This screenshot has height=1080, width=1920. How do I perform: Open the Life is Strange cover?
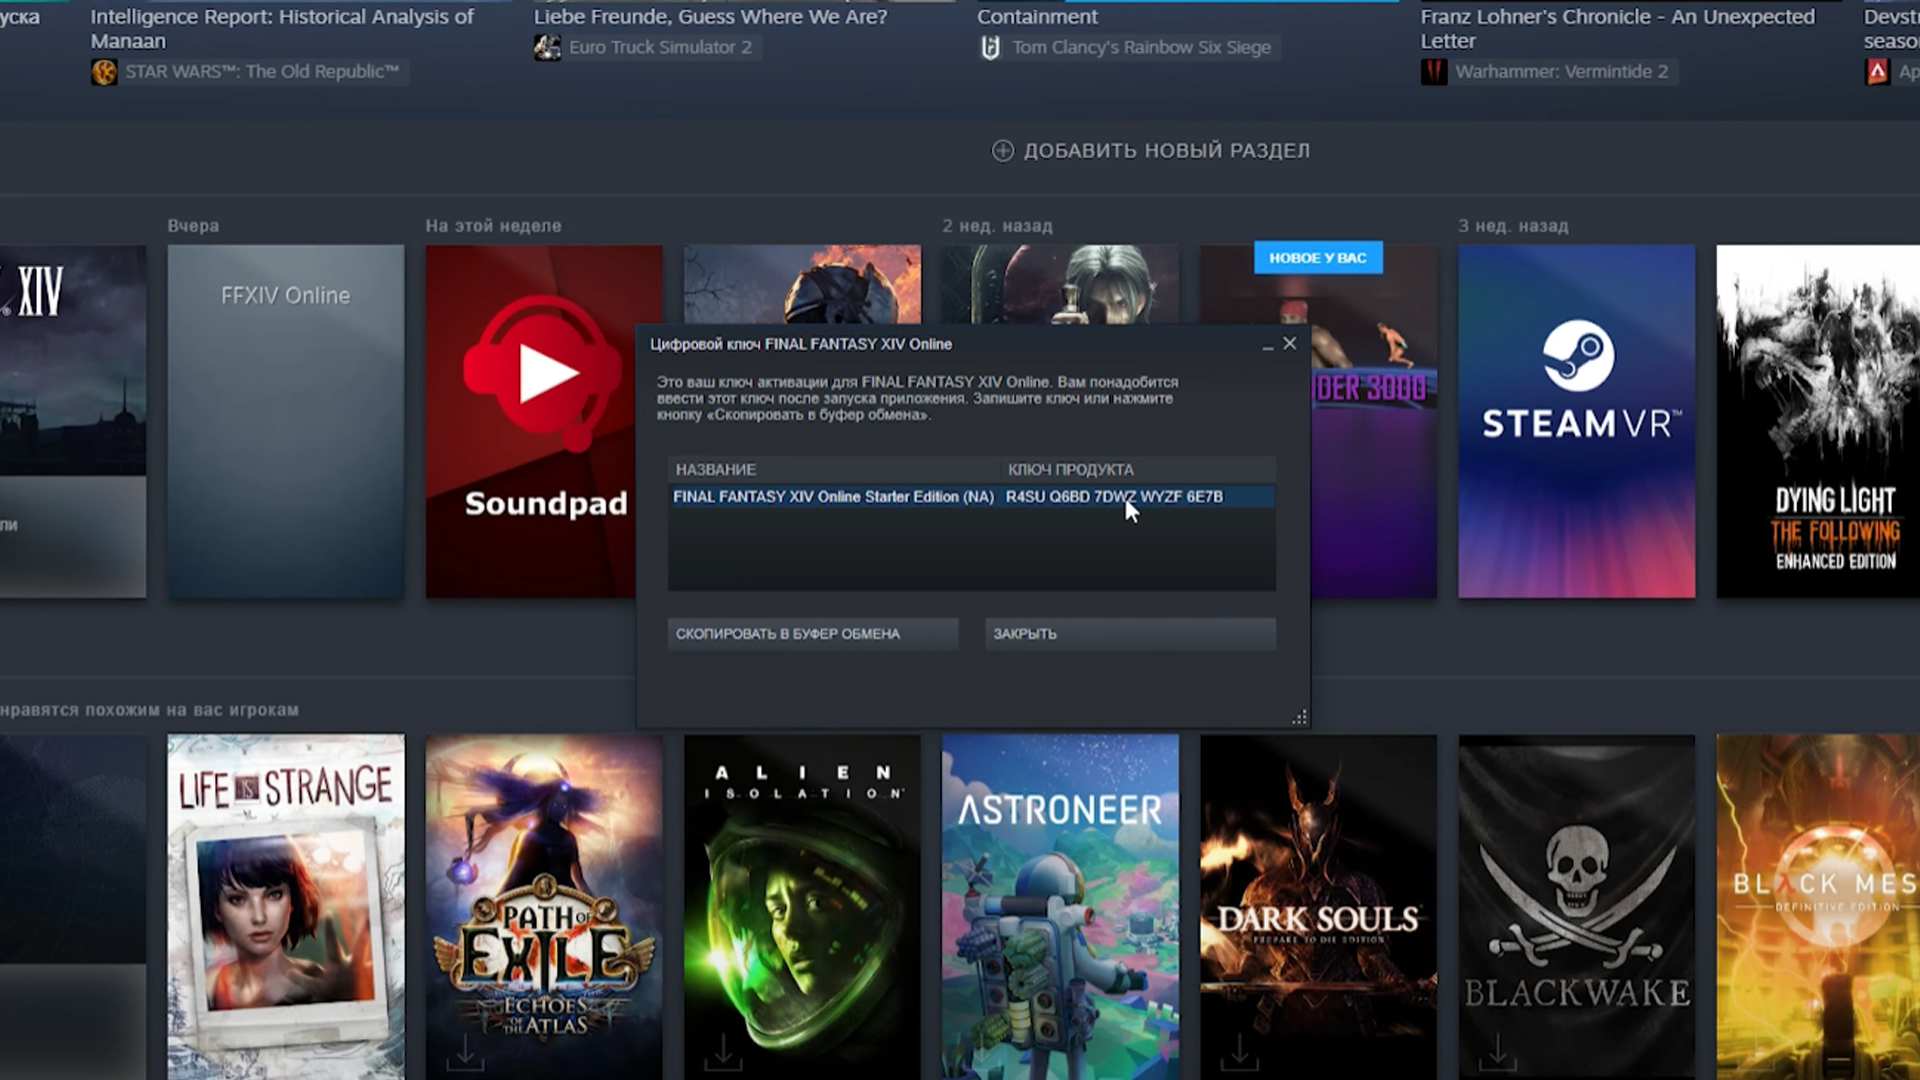pyautogui.click(x=286, y=907)
